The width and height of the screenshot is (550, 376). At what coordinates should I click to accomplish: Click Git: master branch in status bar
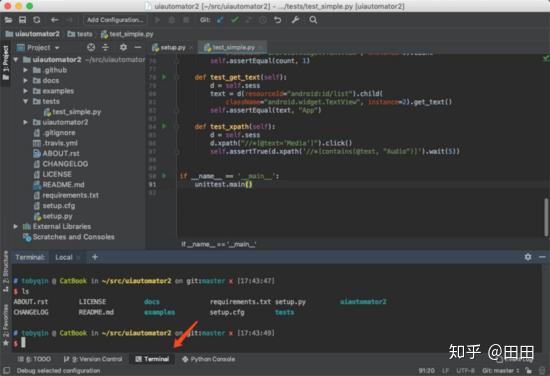click(x=501, y=370)
